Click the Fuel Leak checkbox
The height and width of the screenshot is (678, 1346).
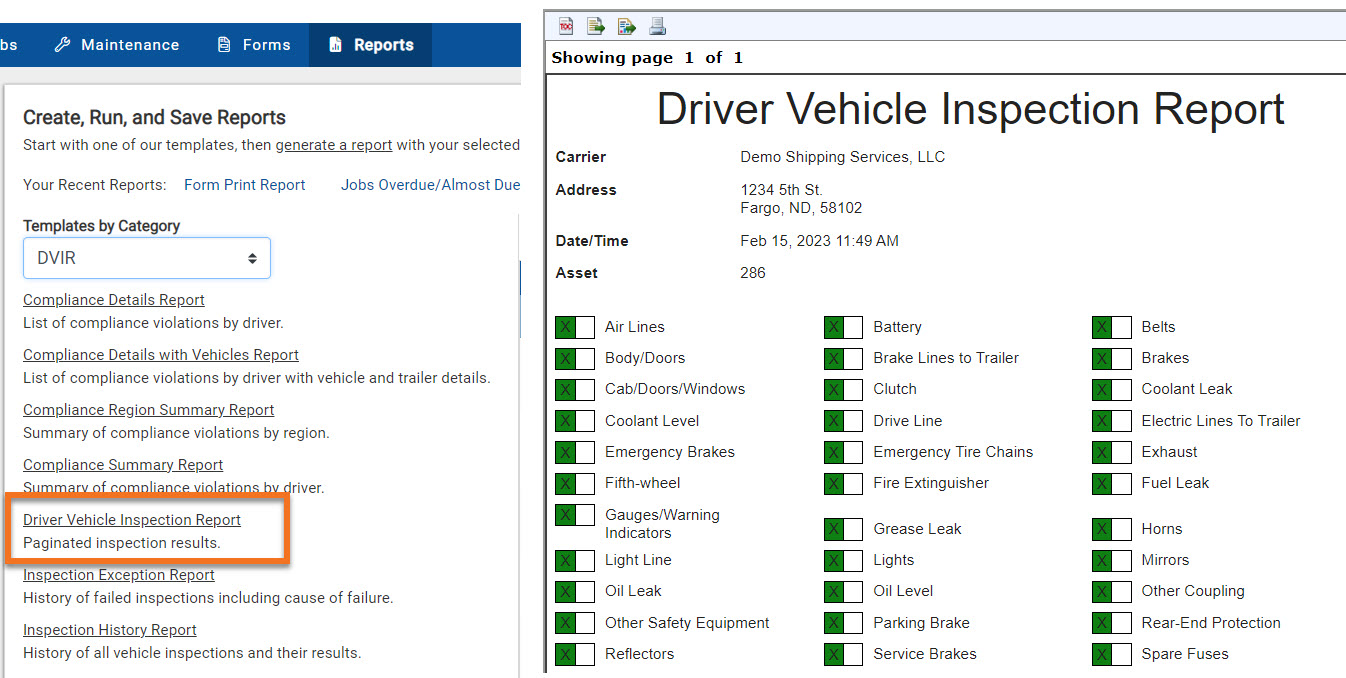tap(1112, 483)
